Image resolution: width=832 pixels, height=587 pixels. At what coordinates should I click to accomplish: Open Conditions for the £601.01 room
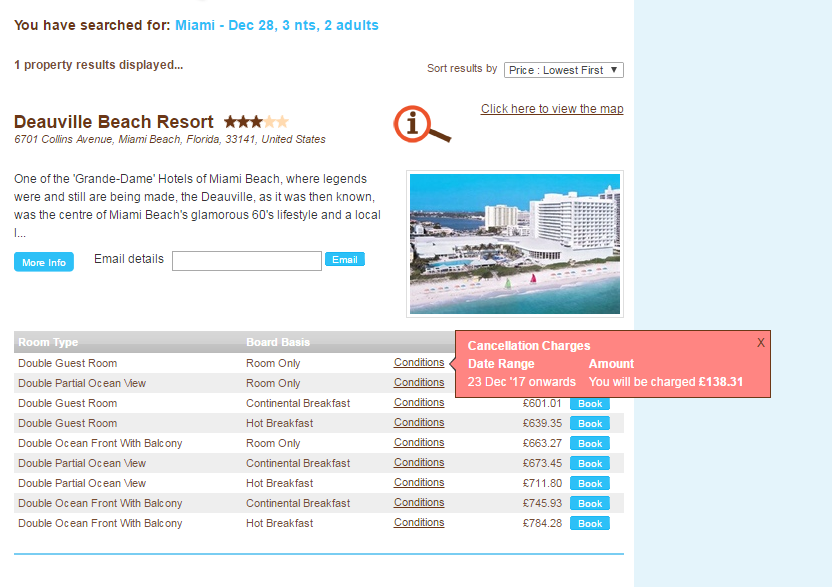point(419,403)
